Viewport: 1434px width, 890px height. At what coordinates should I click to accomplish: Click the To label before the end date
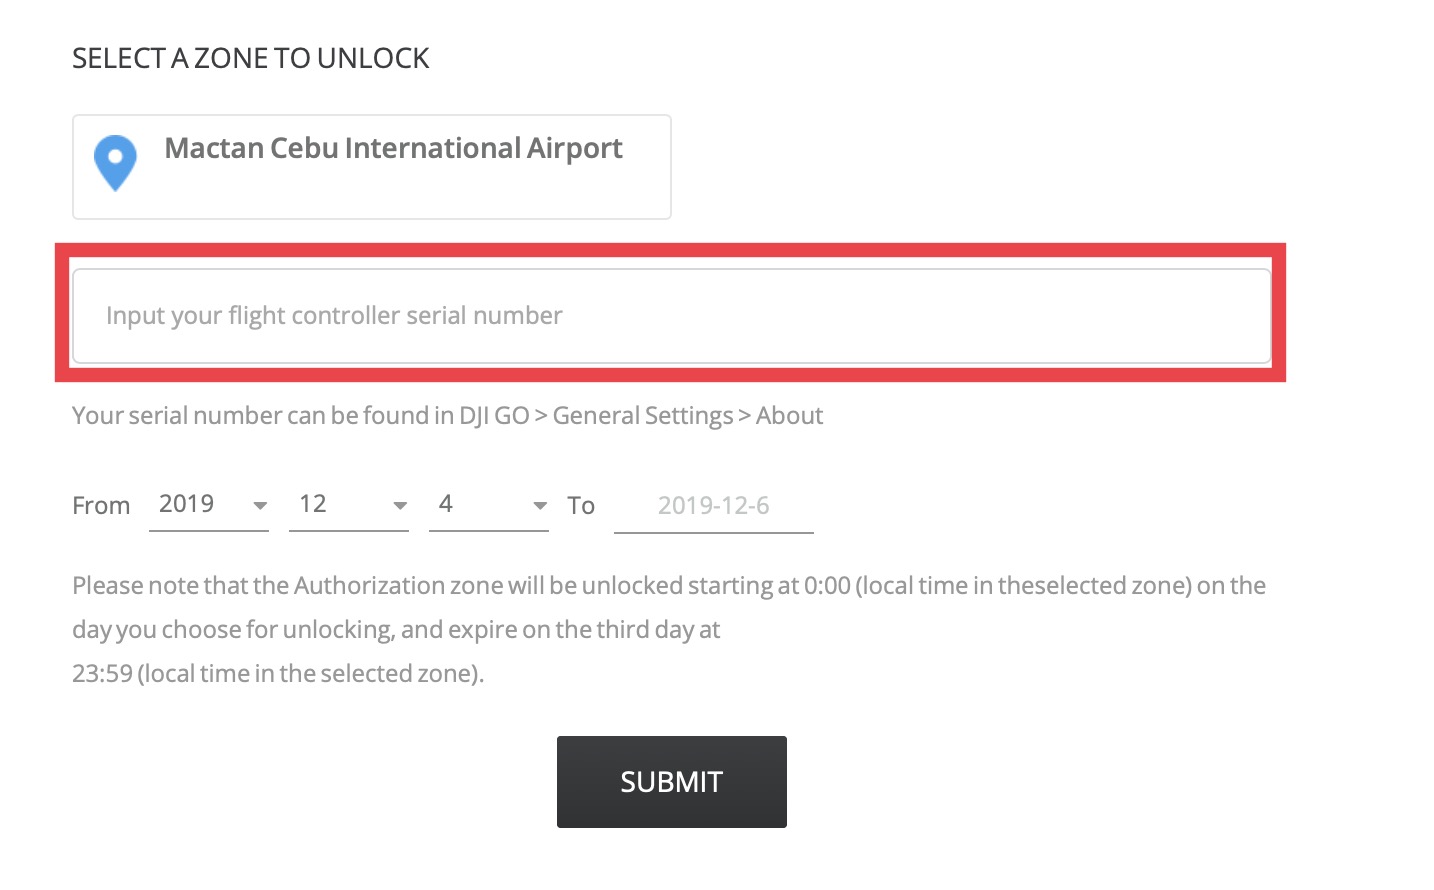point(581,506)
